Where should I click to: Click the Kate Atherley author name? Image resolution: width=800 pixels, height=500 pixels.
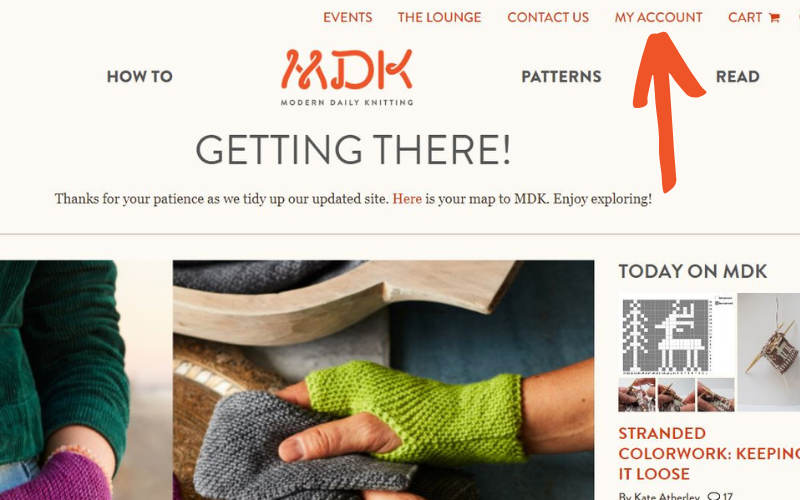pyautogui.click(x=659, y=496)
